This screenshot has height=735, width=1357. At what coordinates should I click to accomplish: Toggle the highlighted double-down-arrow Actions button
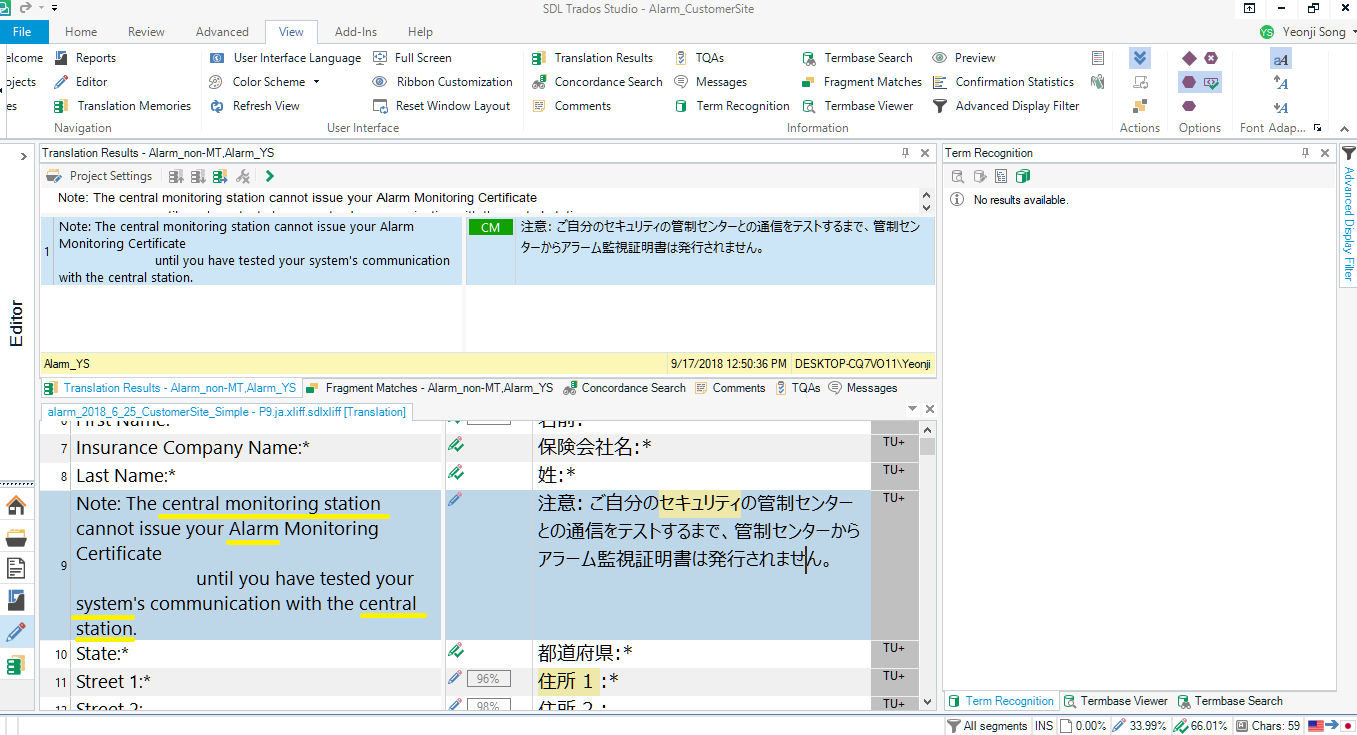click(1140, 58)
